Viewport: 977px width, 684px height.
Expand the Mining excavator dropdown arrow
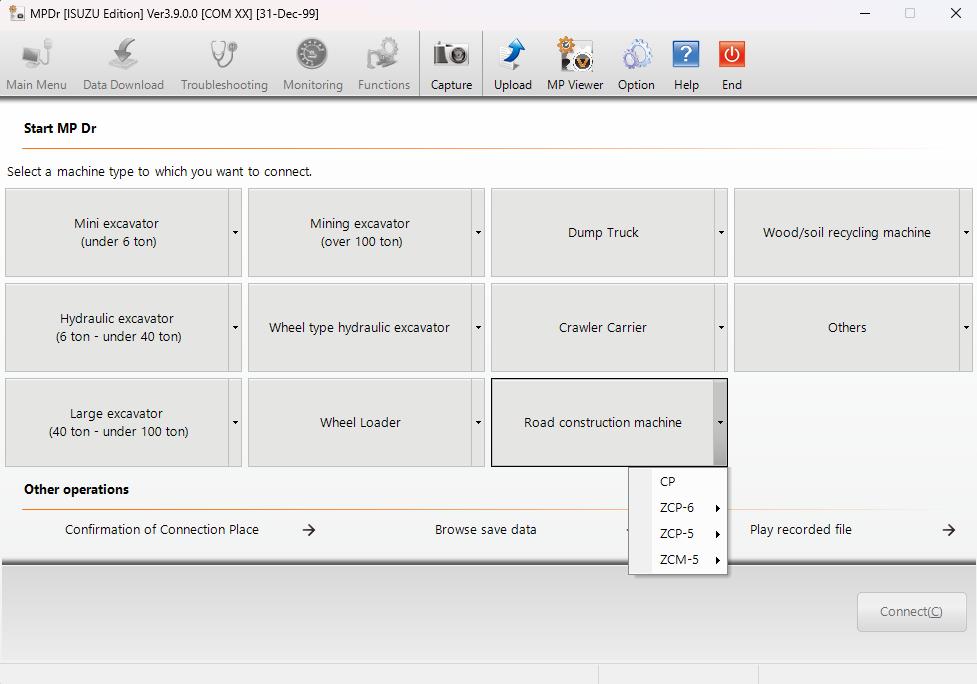pos(478,232)
